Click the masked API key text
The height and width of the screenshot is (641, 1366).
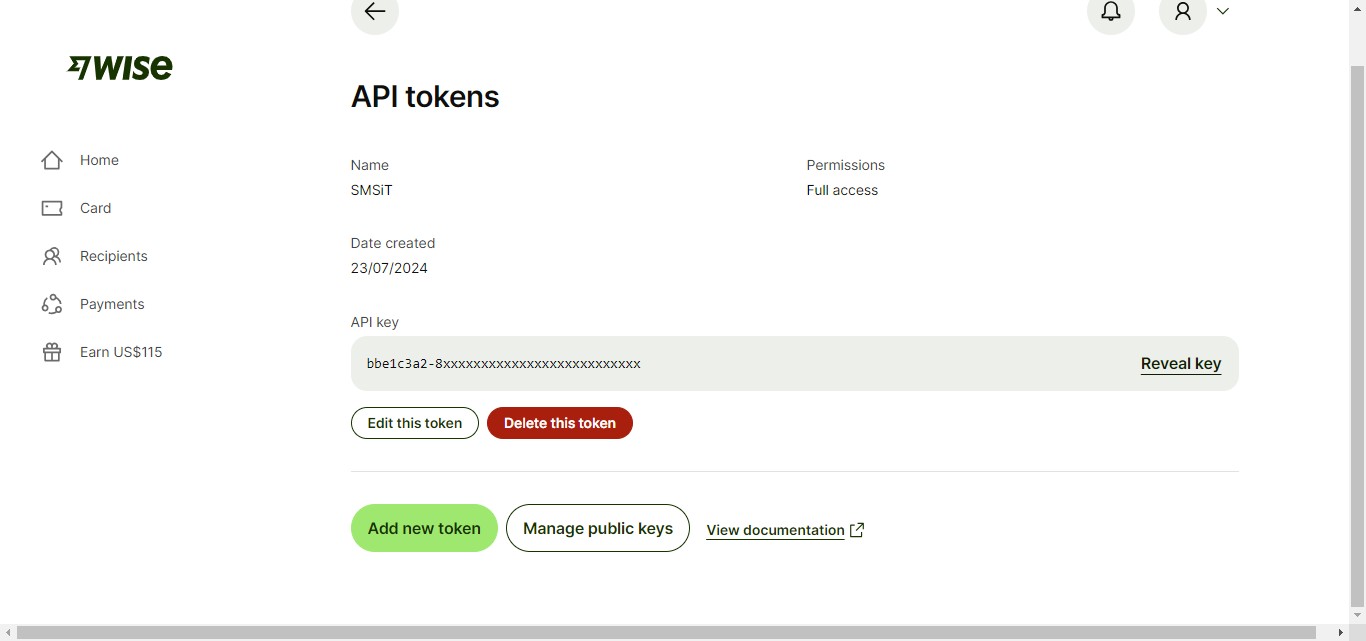point(503,364)
